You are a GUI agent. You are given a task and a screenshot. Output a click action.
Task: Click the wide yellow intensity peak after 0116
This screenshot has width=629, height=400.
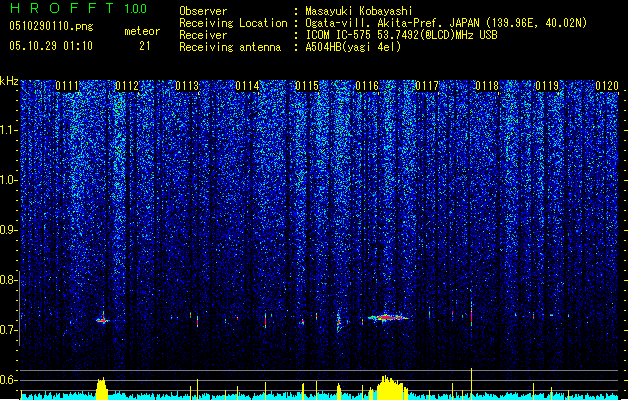391,388
